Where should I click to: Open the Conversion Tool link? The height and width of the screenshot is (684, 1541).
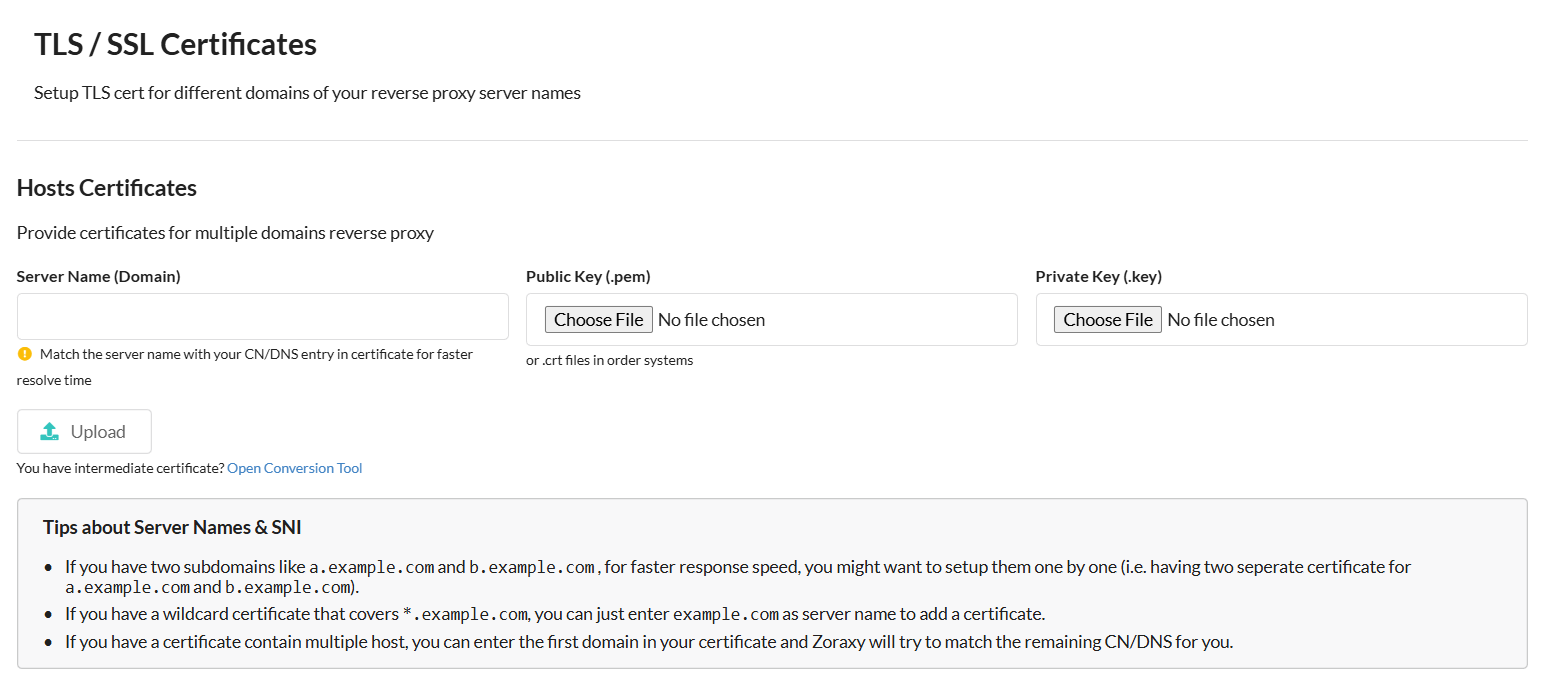tap(294, 468)
